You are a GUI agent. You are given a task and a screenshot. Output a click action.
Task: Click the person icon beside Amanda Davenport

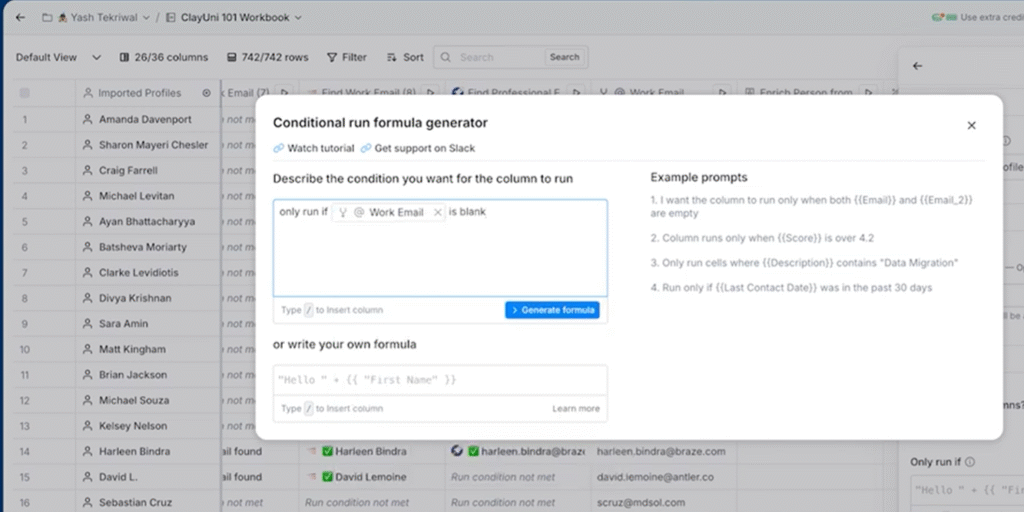[87, 120]
